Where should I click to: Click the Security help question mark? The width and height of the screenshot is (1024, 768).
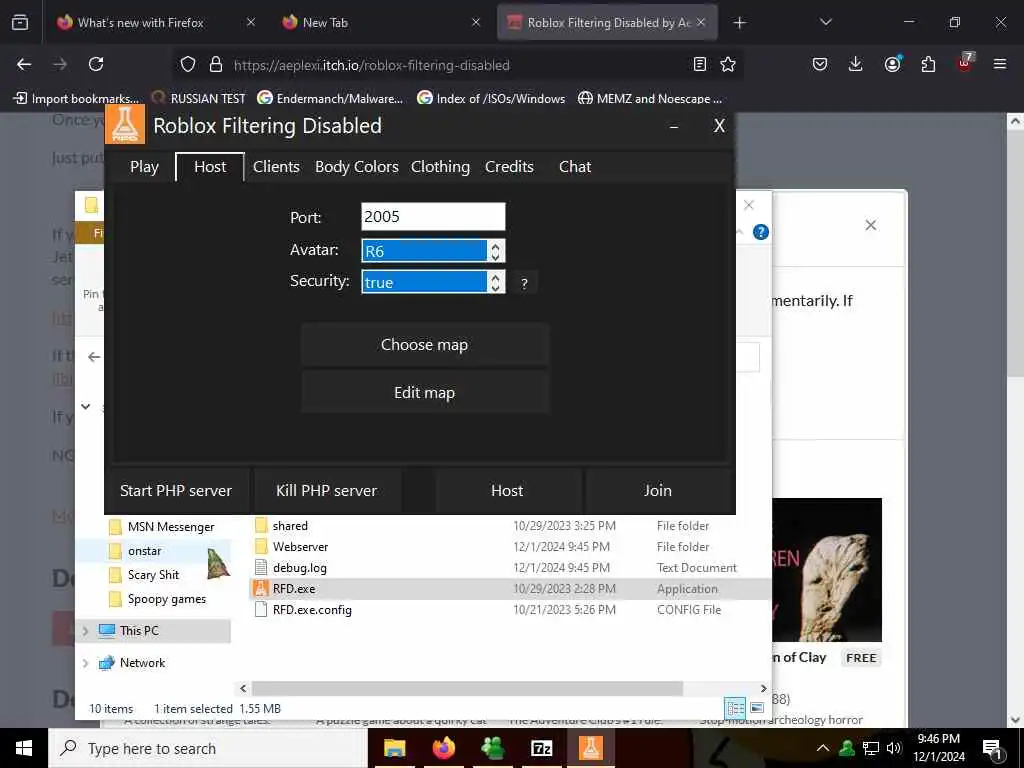(524, 283)
